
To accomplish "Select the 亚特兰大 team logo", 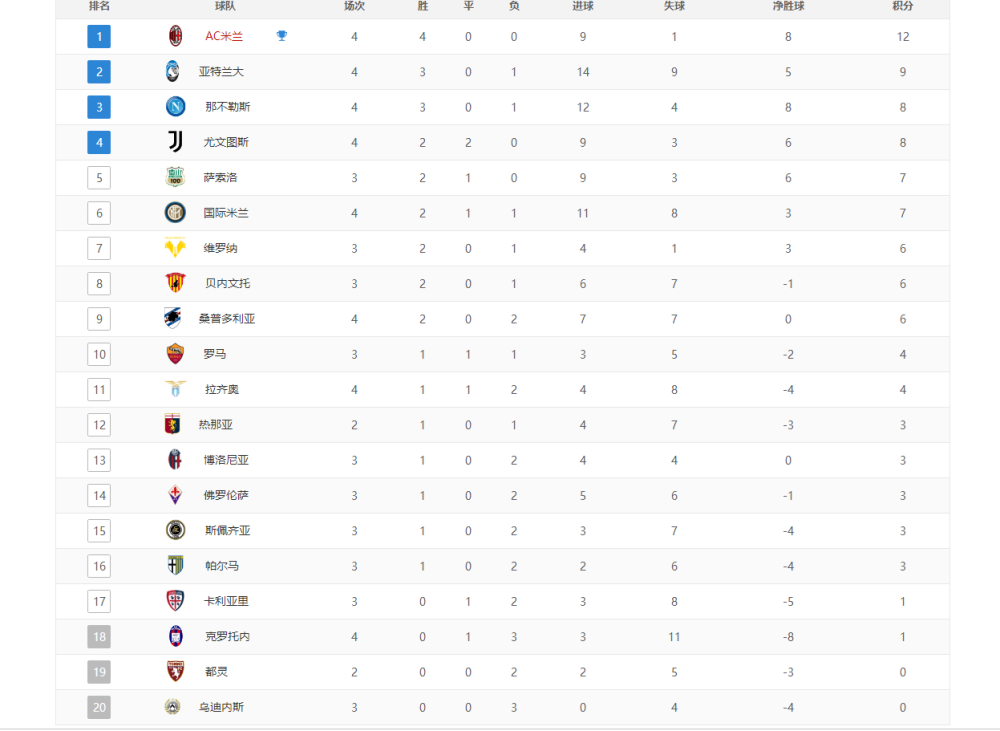I will tap(172, 71).
